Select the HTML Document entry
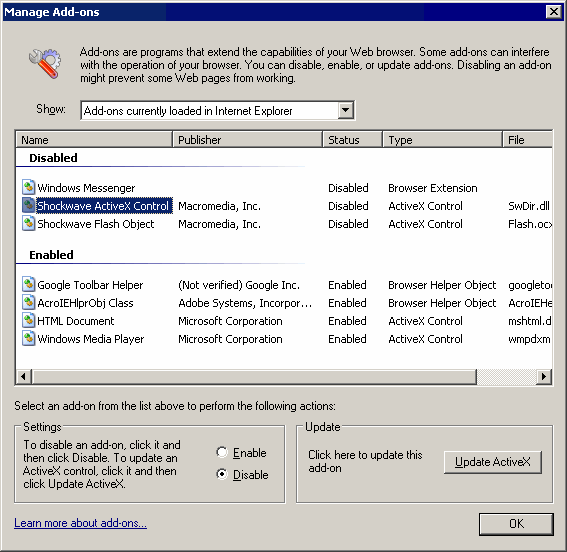 (76, 321)
